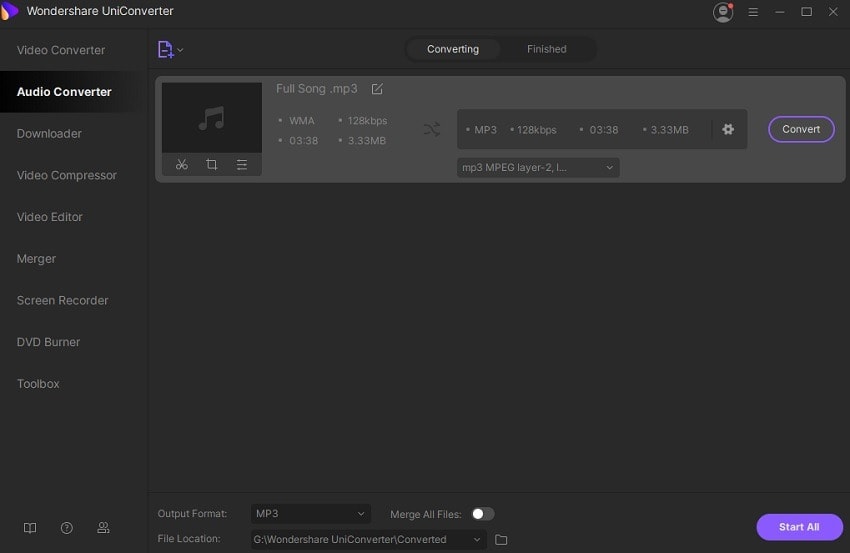Close the UniConverter window
This screenshot has height=553, width=850.
[x=833, y=11]
